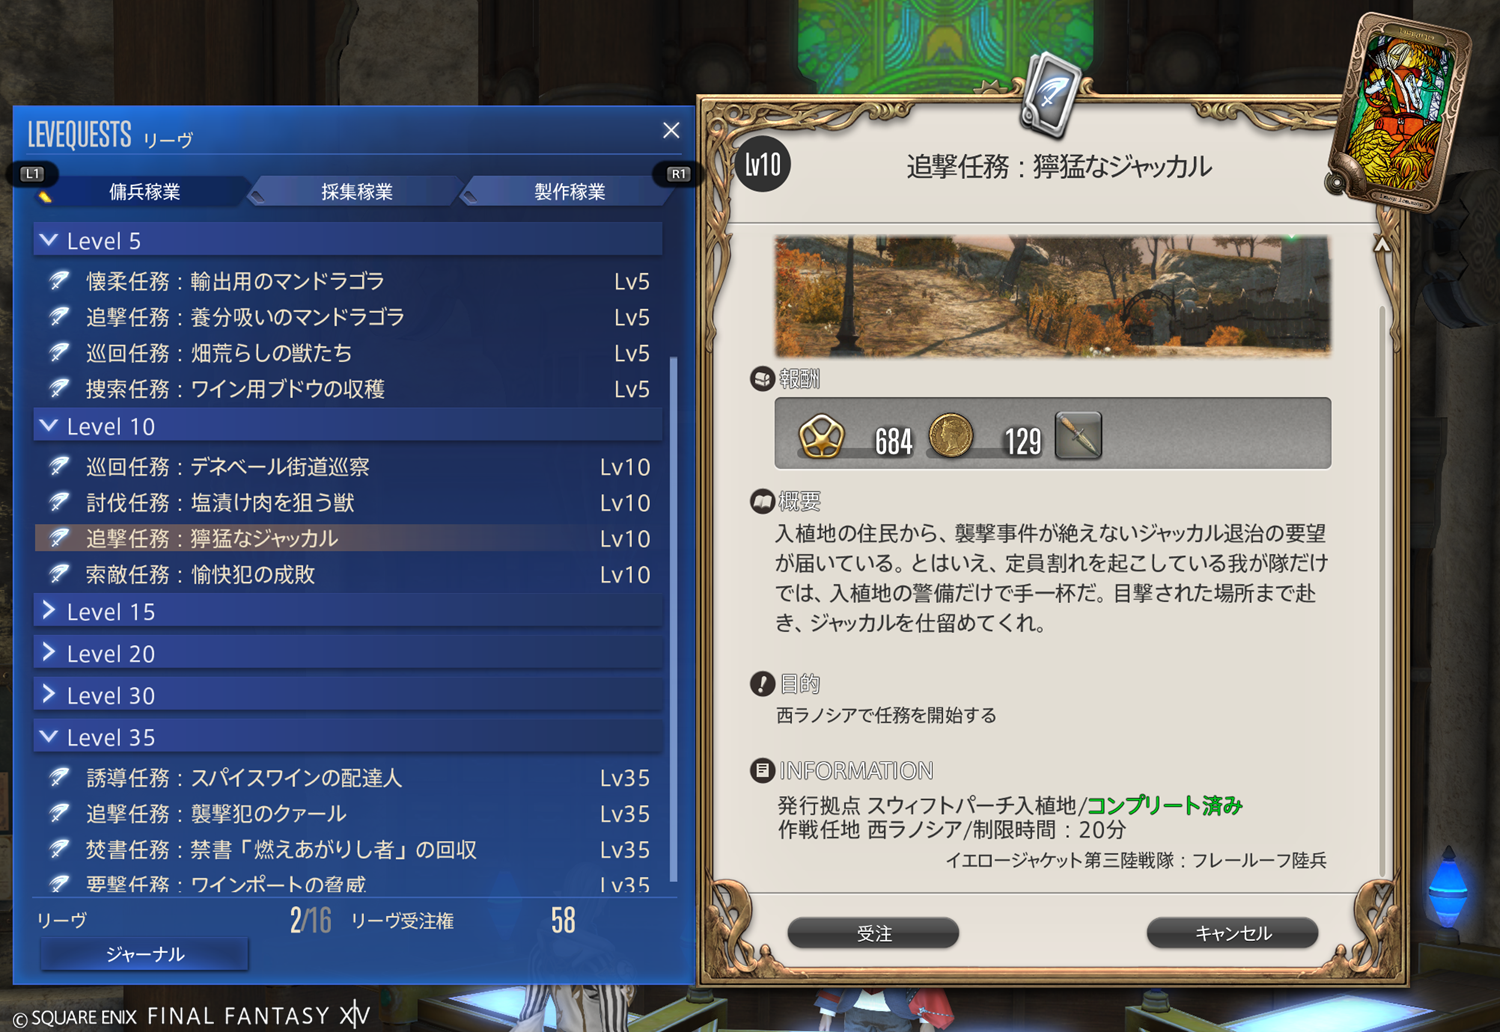This screenshot has width=1500, height=1032.
Task: Select 索敵任務：愉快犯の成敗 leve
Action: [x=349, y=574]
